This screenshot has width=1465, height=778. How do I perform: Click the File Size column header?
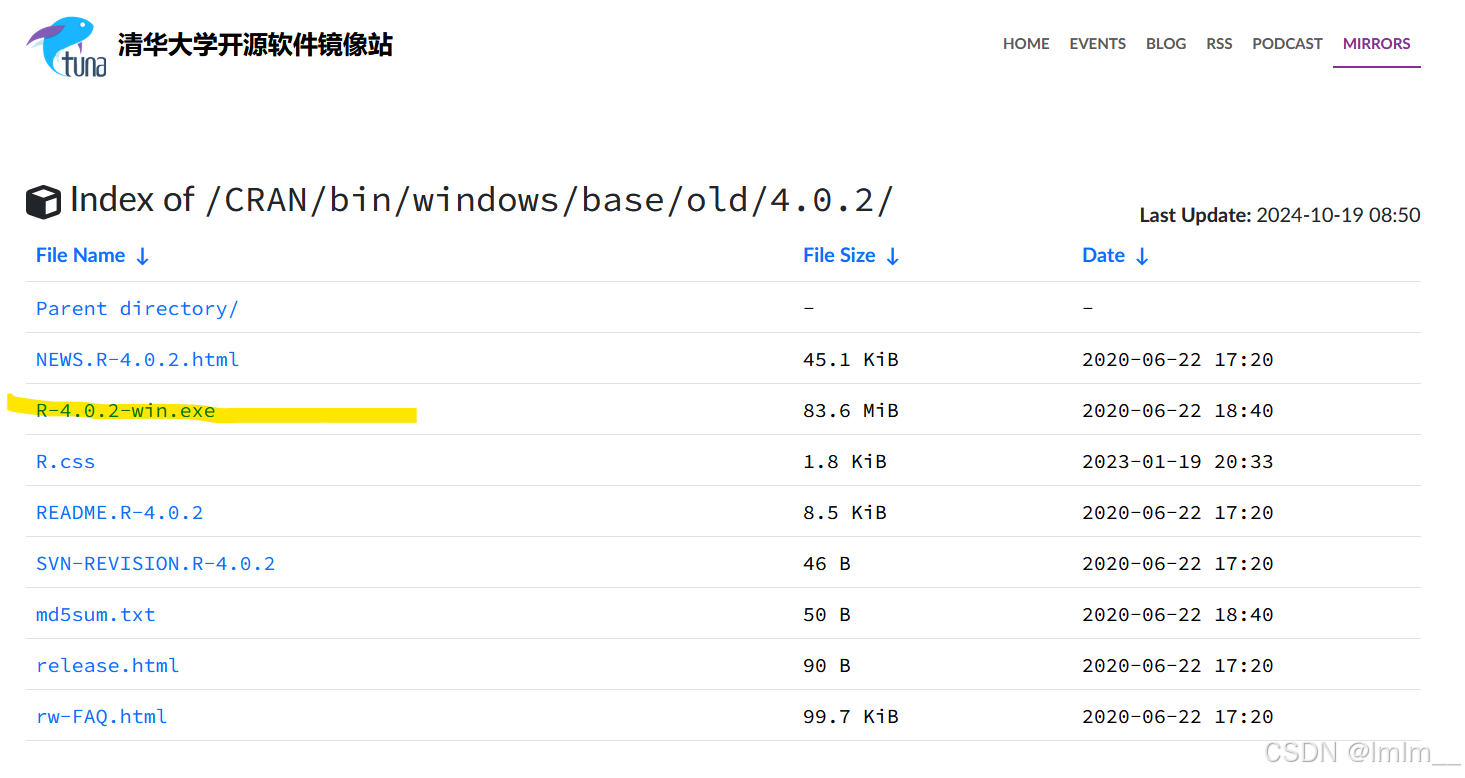point(839,255)
